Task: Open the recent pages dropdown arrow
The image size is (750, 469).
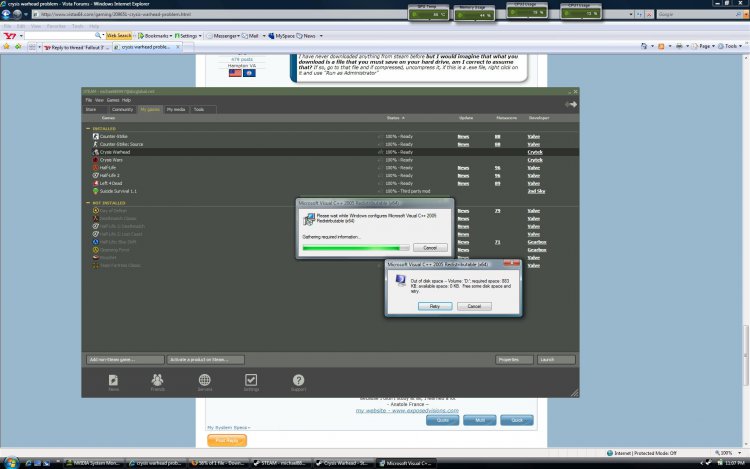Action: click(x=26, y=14)
